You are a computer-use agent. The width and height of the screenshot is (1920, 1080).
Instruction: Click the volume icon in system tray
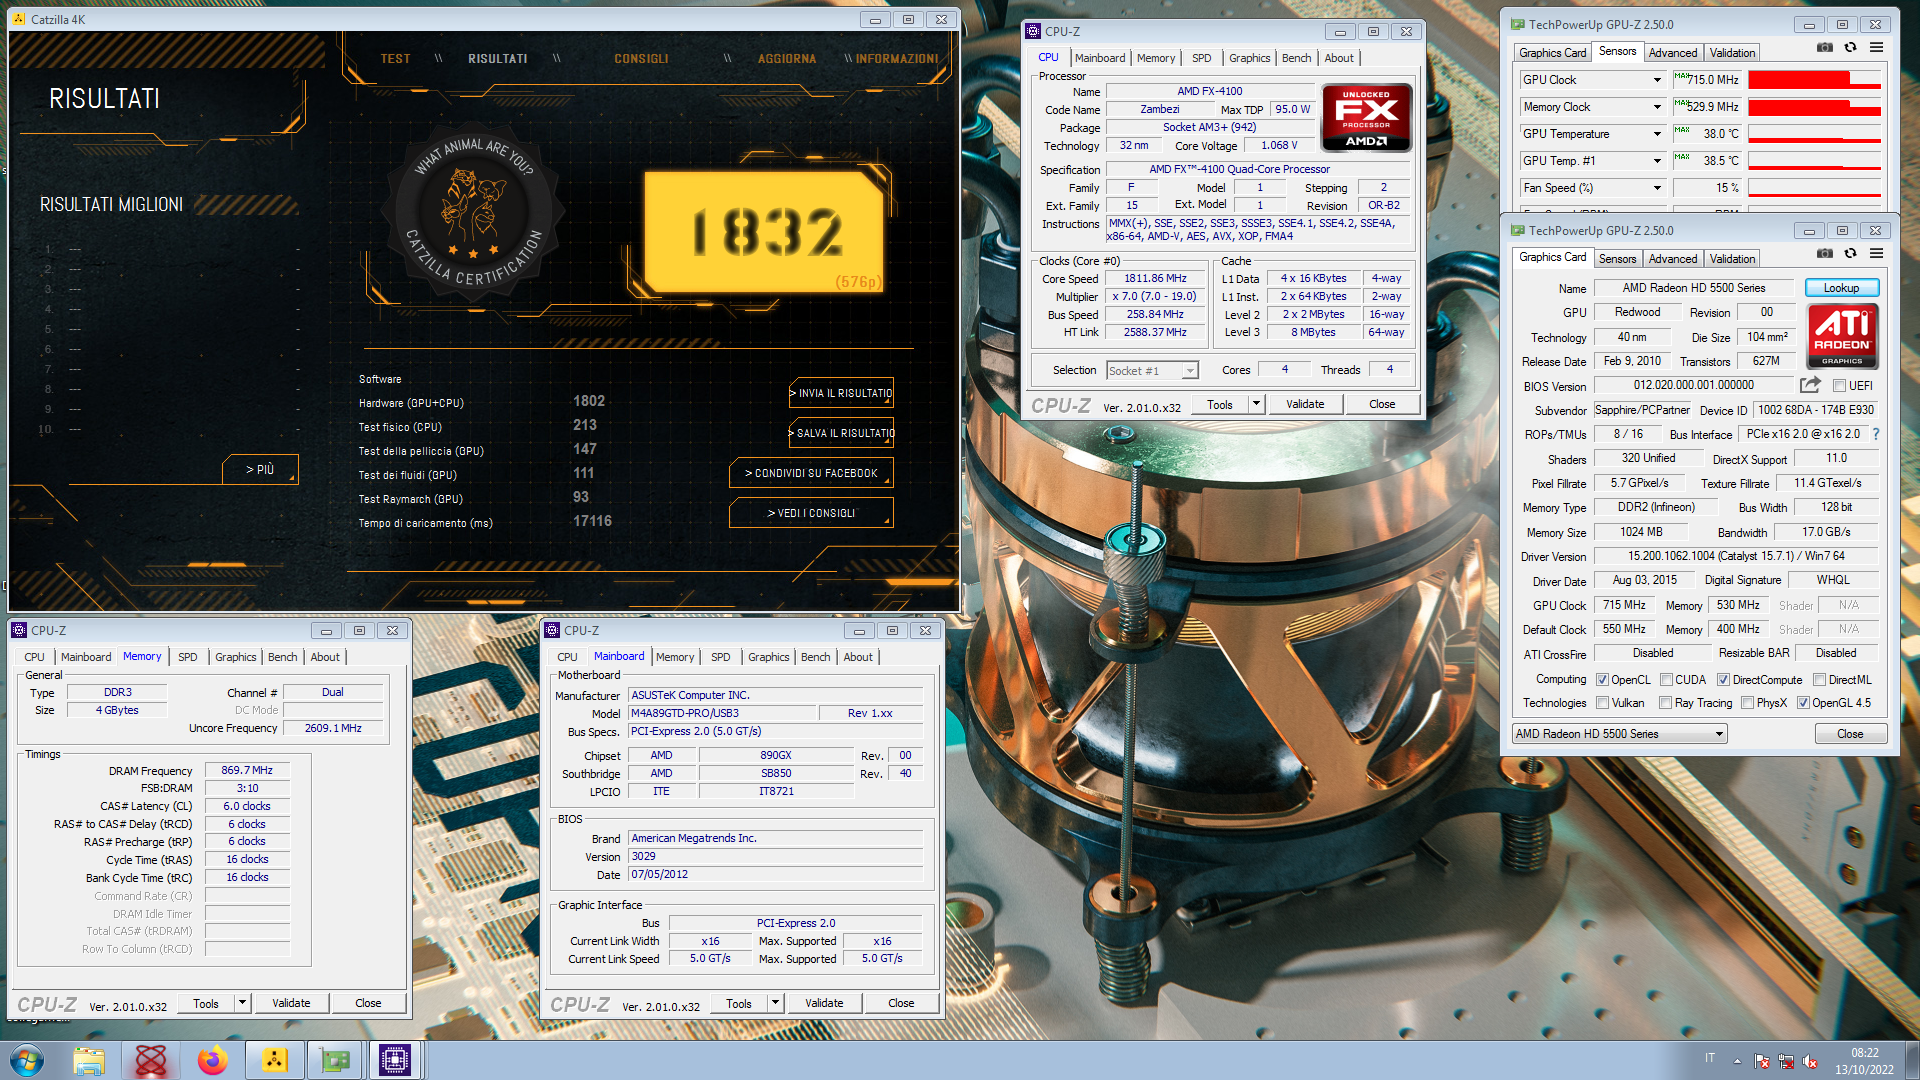pyautogui.click(x=1810, y=1061)
